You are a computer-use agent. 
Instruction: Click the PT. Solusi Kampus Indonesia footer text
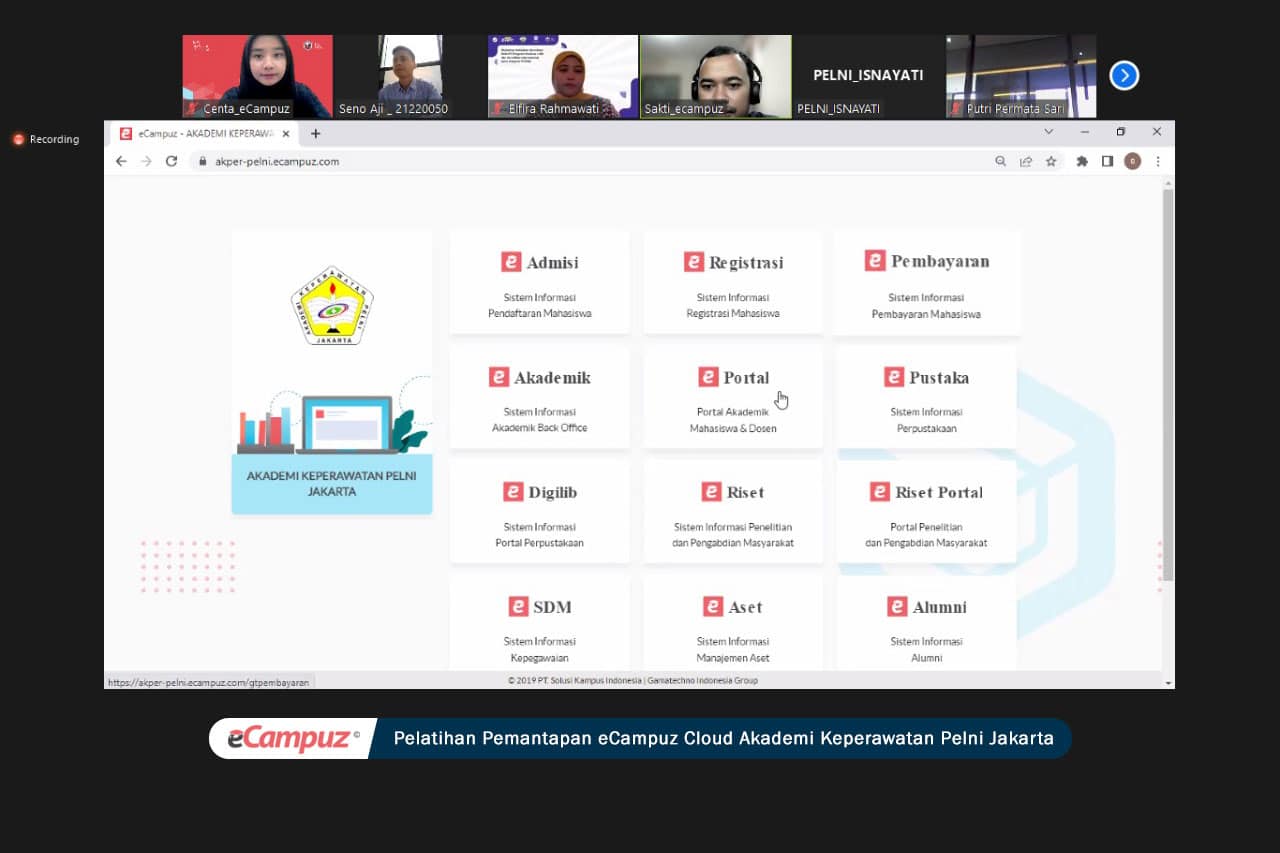(x=633, y=681)
